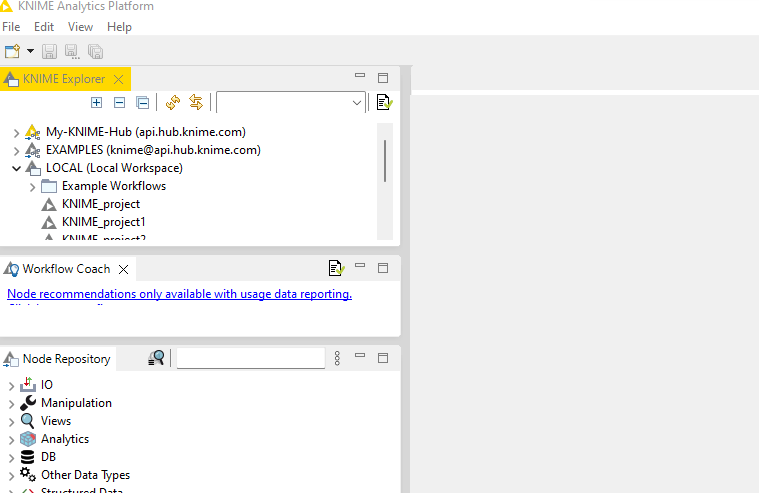
Task: Maximize the KNIME Explorer panel
Action: tap(383, 78)
